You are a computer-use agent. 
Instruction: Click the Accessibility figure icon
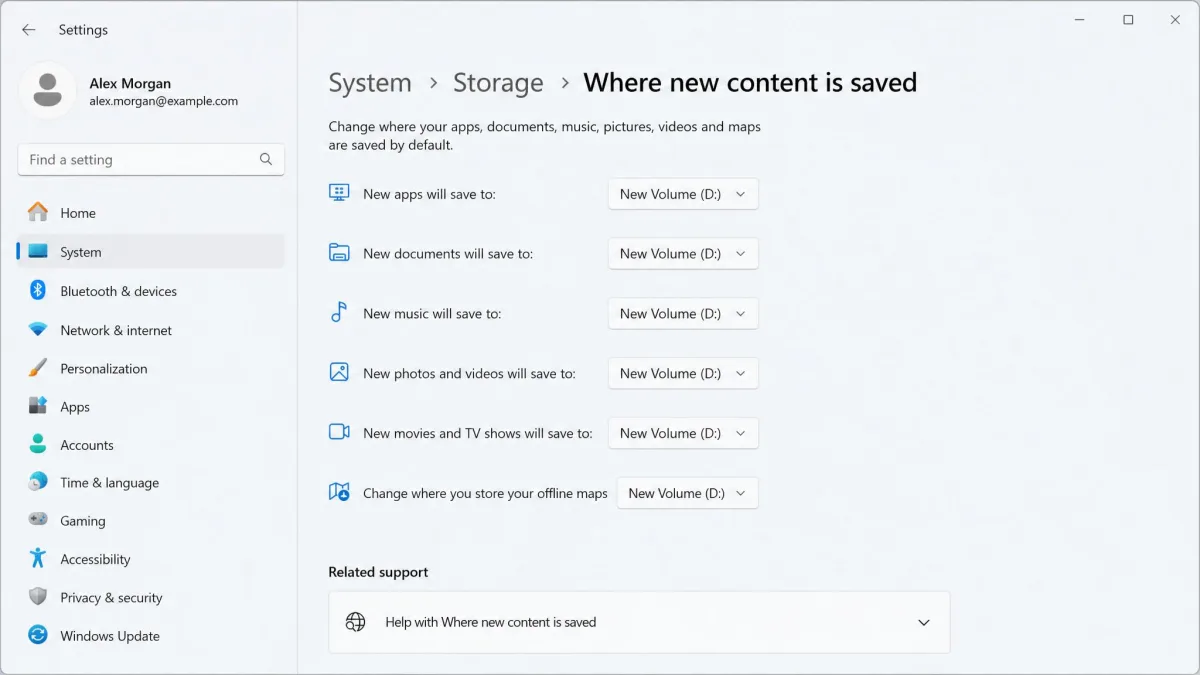pos(38,558)
